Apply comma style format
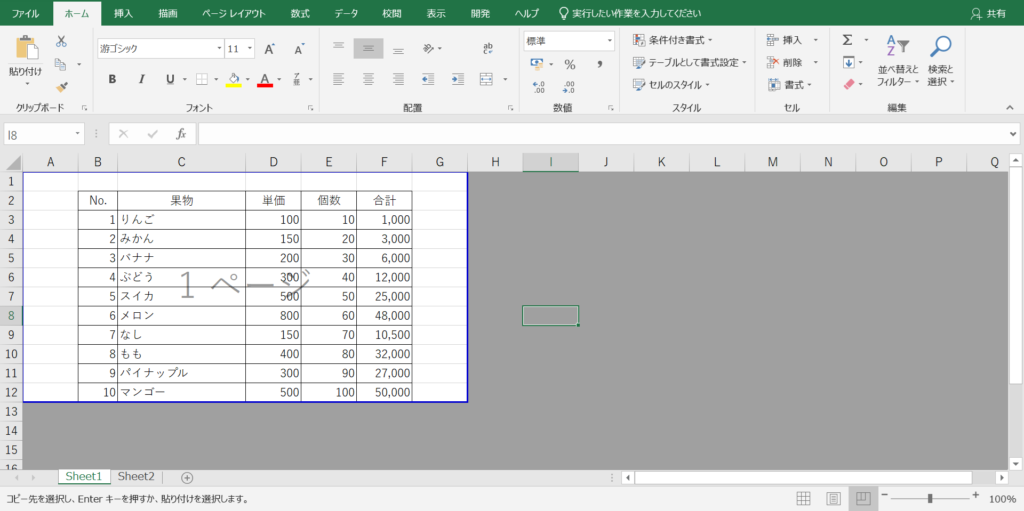This screenshot has width=1024, height=511. pos(599,64)
